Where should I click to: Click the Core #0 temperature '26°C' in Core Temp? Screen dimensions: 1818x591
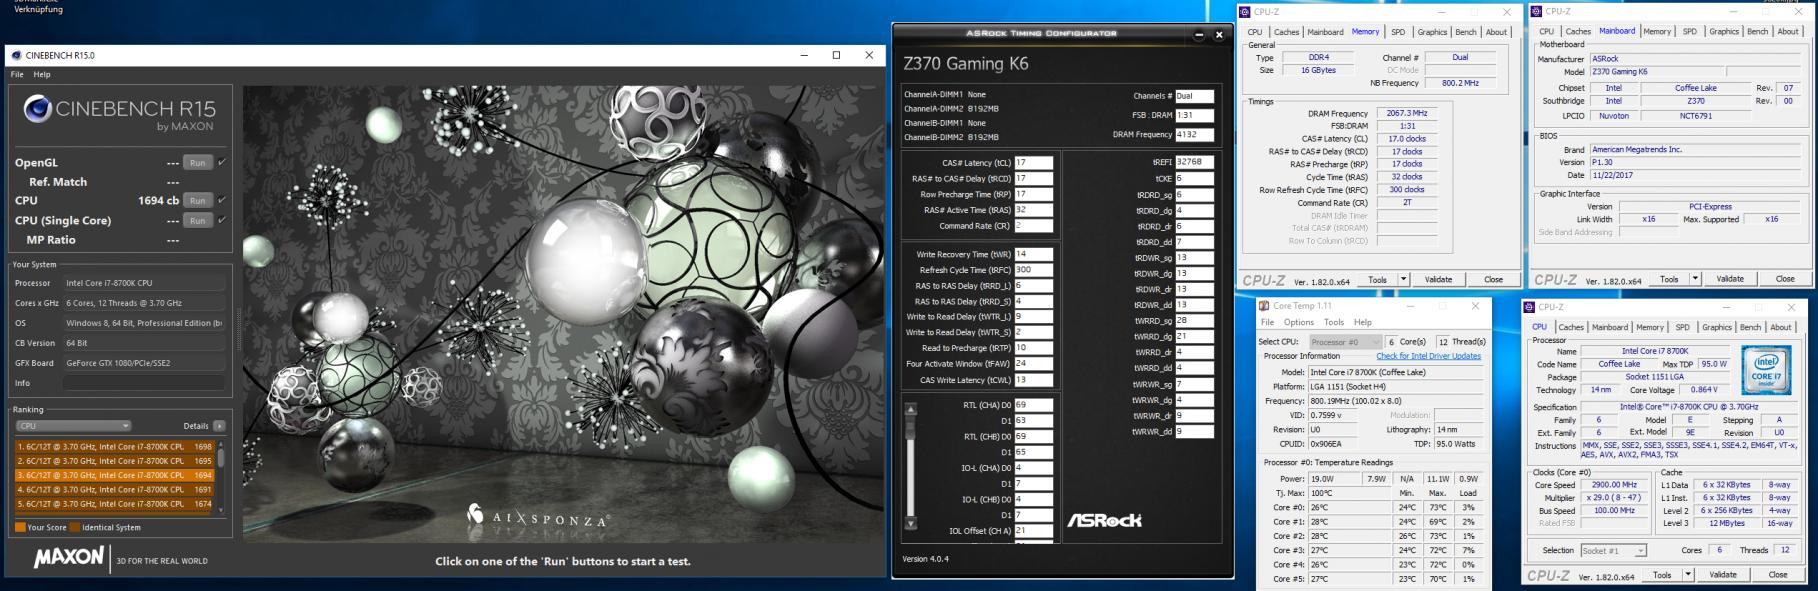1320,508
